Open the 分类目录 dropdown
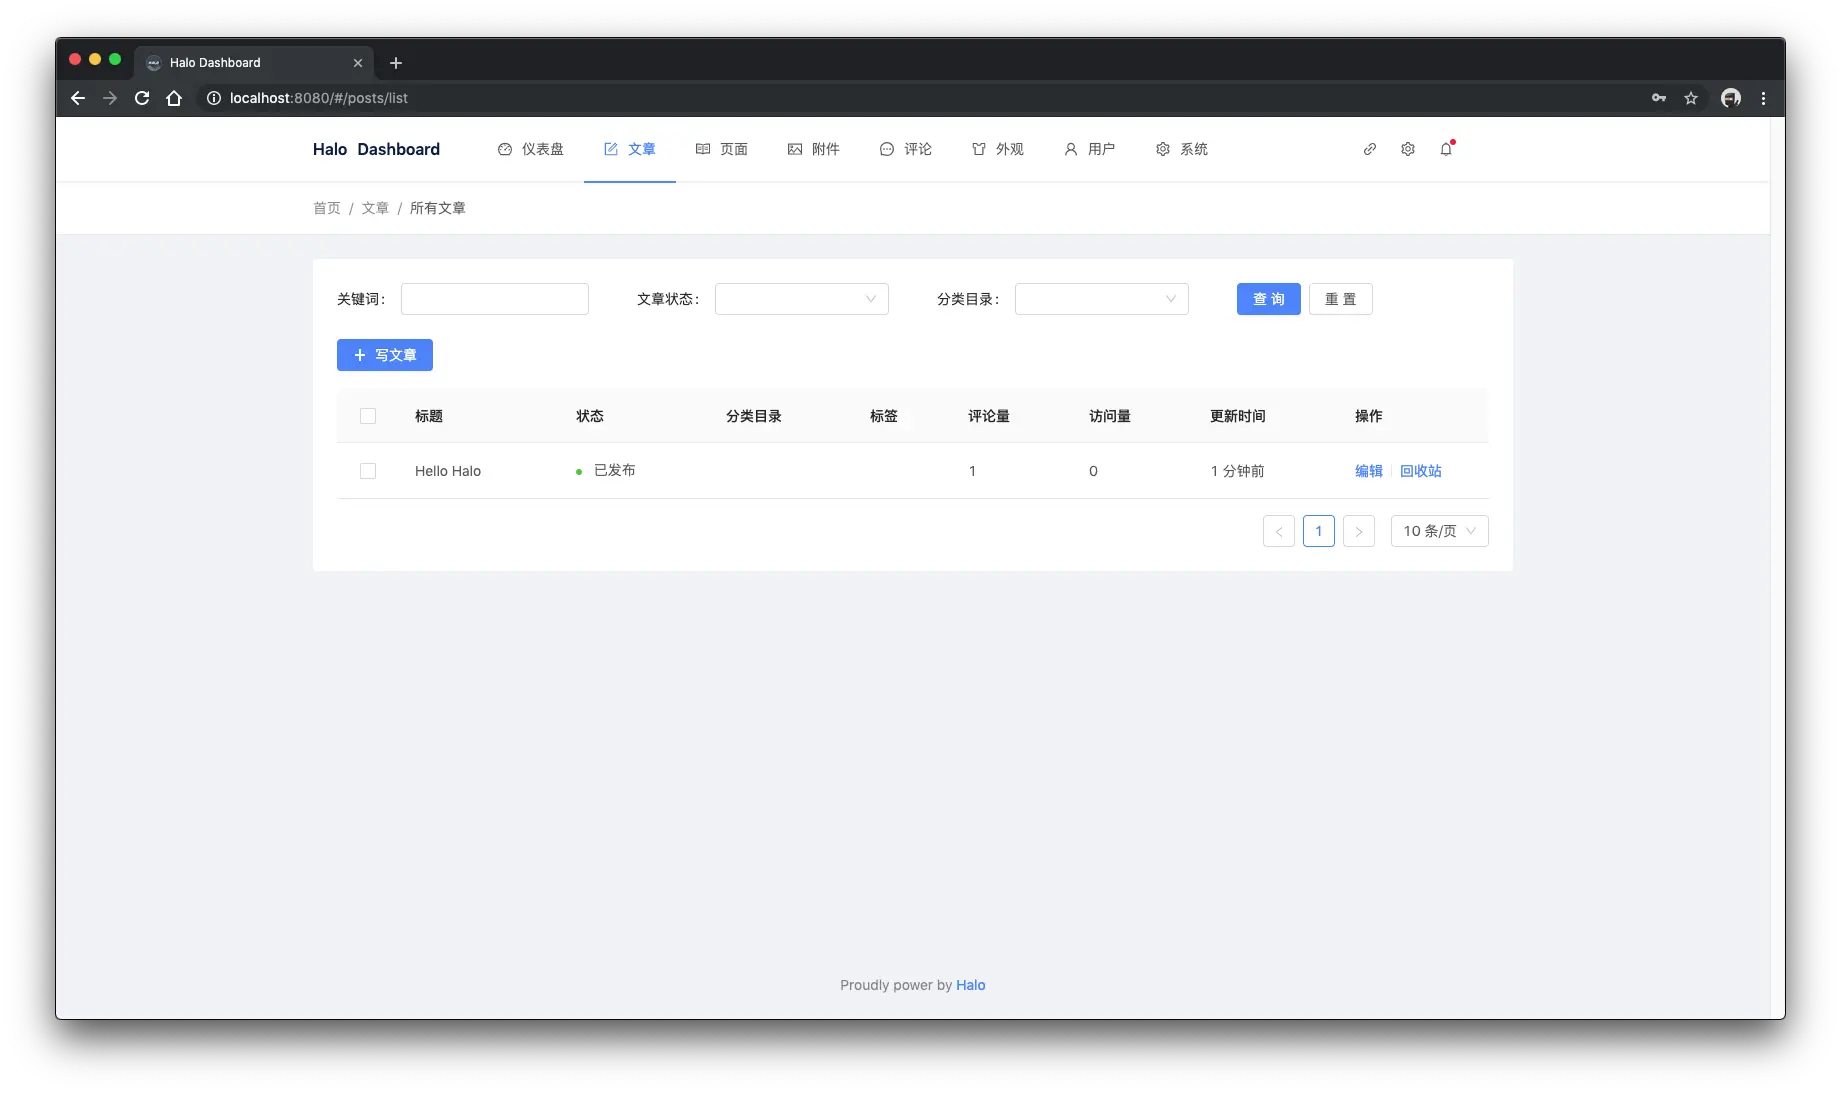This screenshot has height=1093, width=1841. (x=1102, y=299)
